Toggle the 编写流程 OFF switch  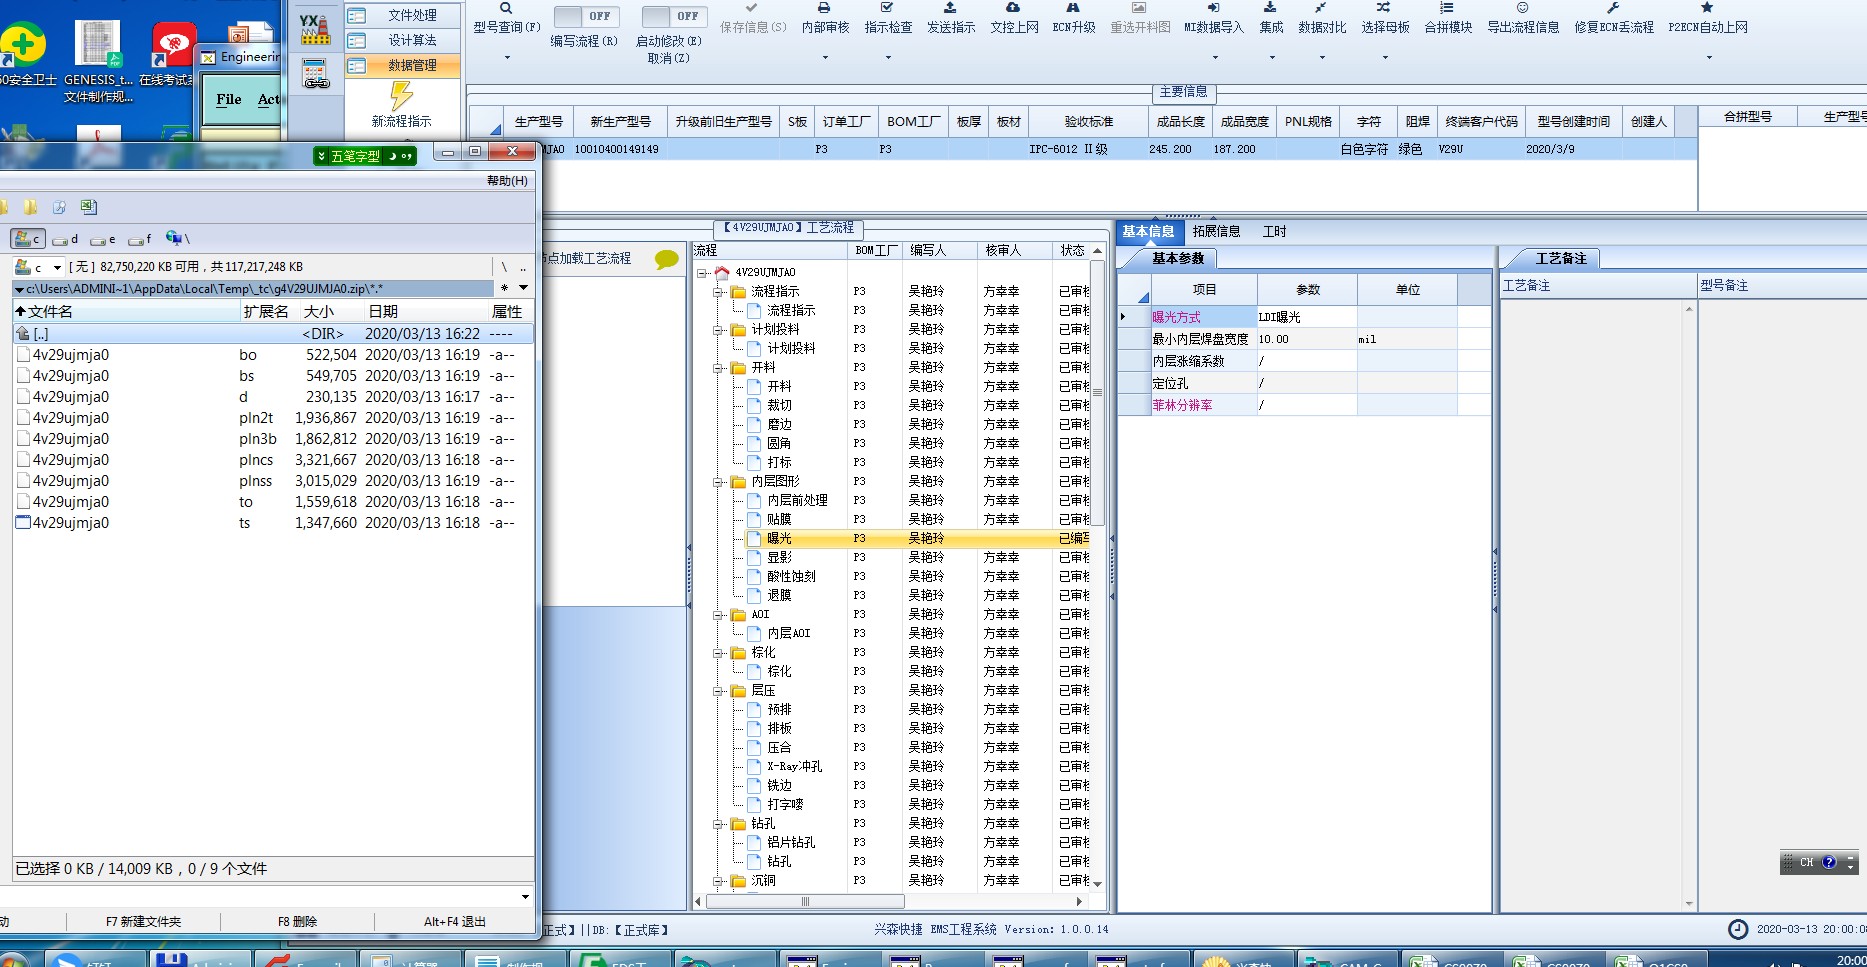pos(586,16)
